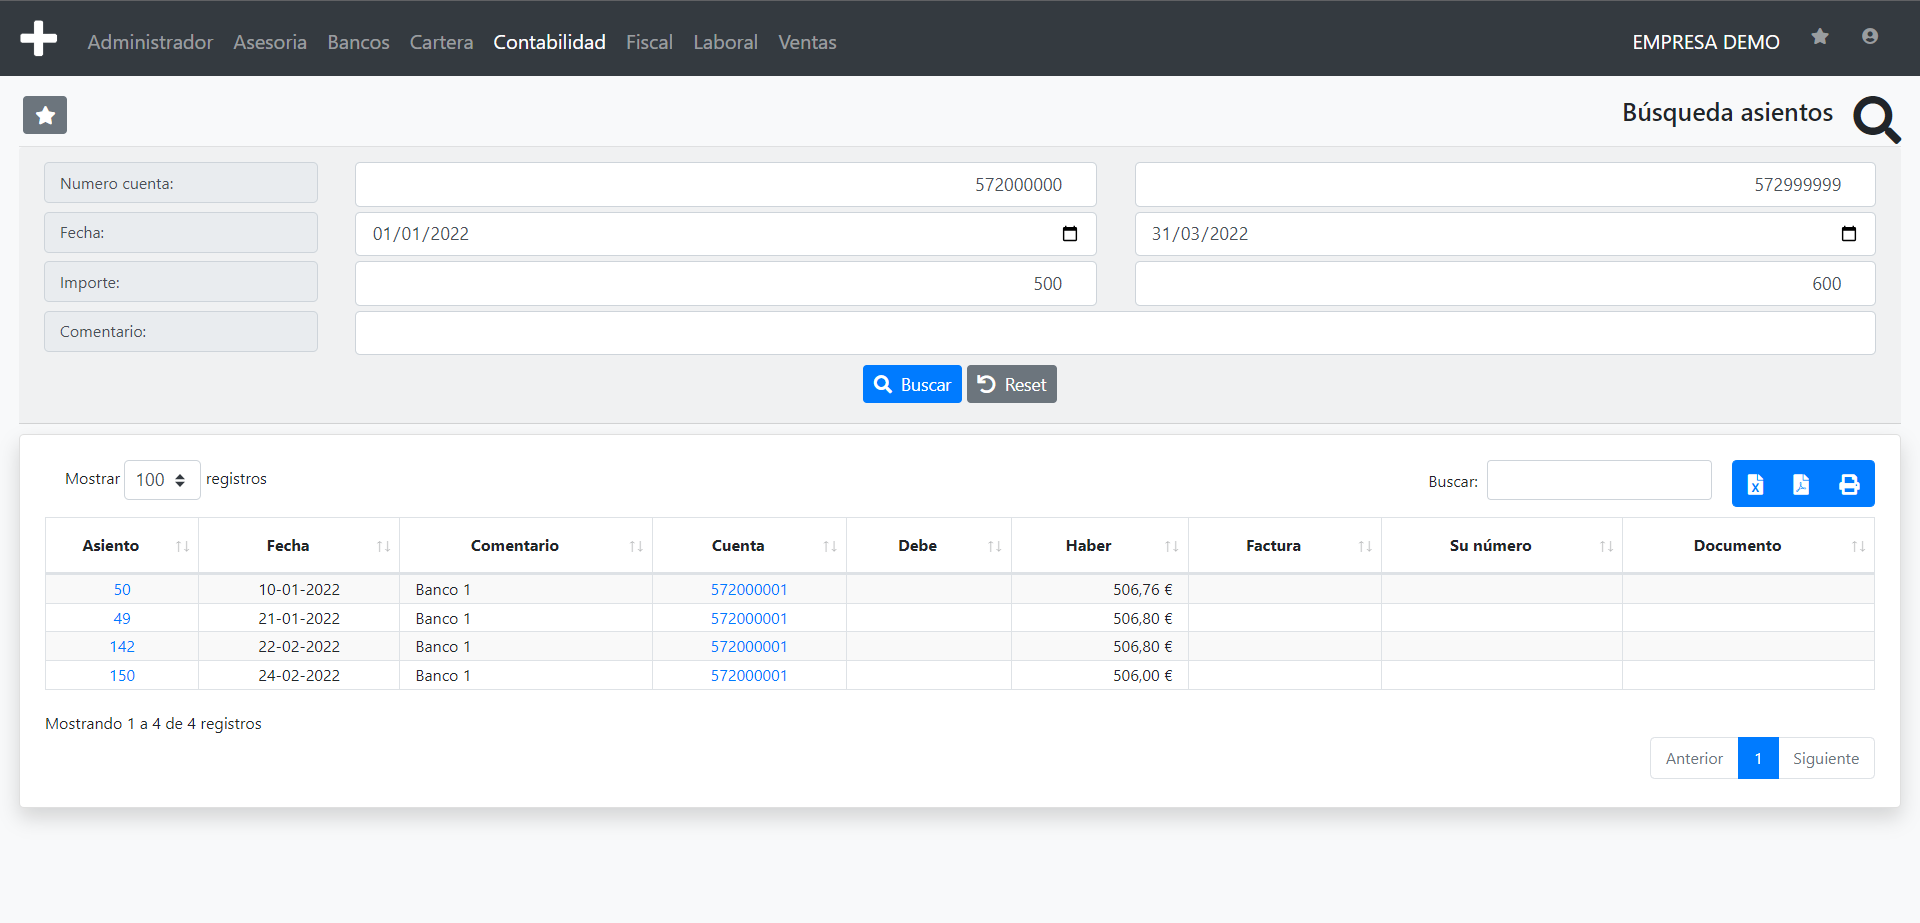Sort by Asiento column arrows

pos(182,546)
